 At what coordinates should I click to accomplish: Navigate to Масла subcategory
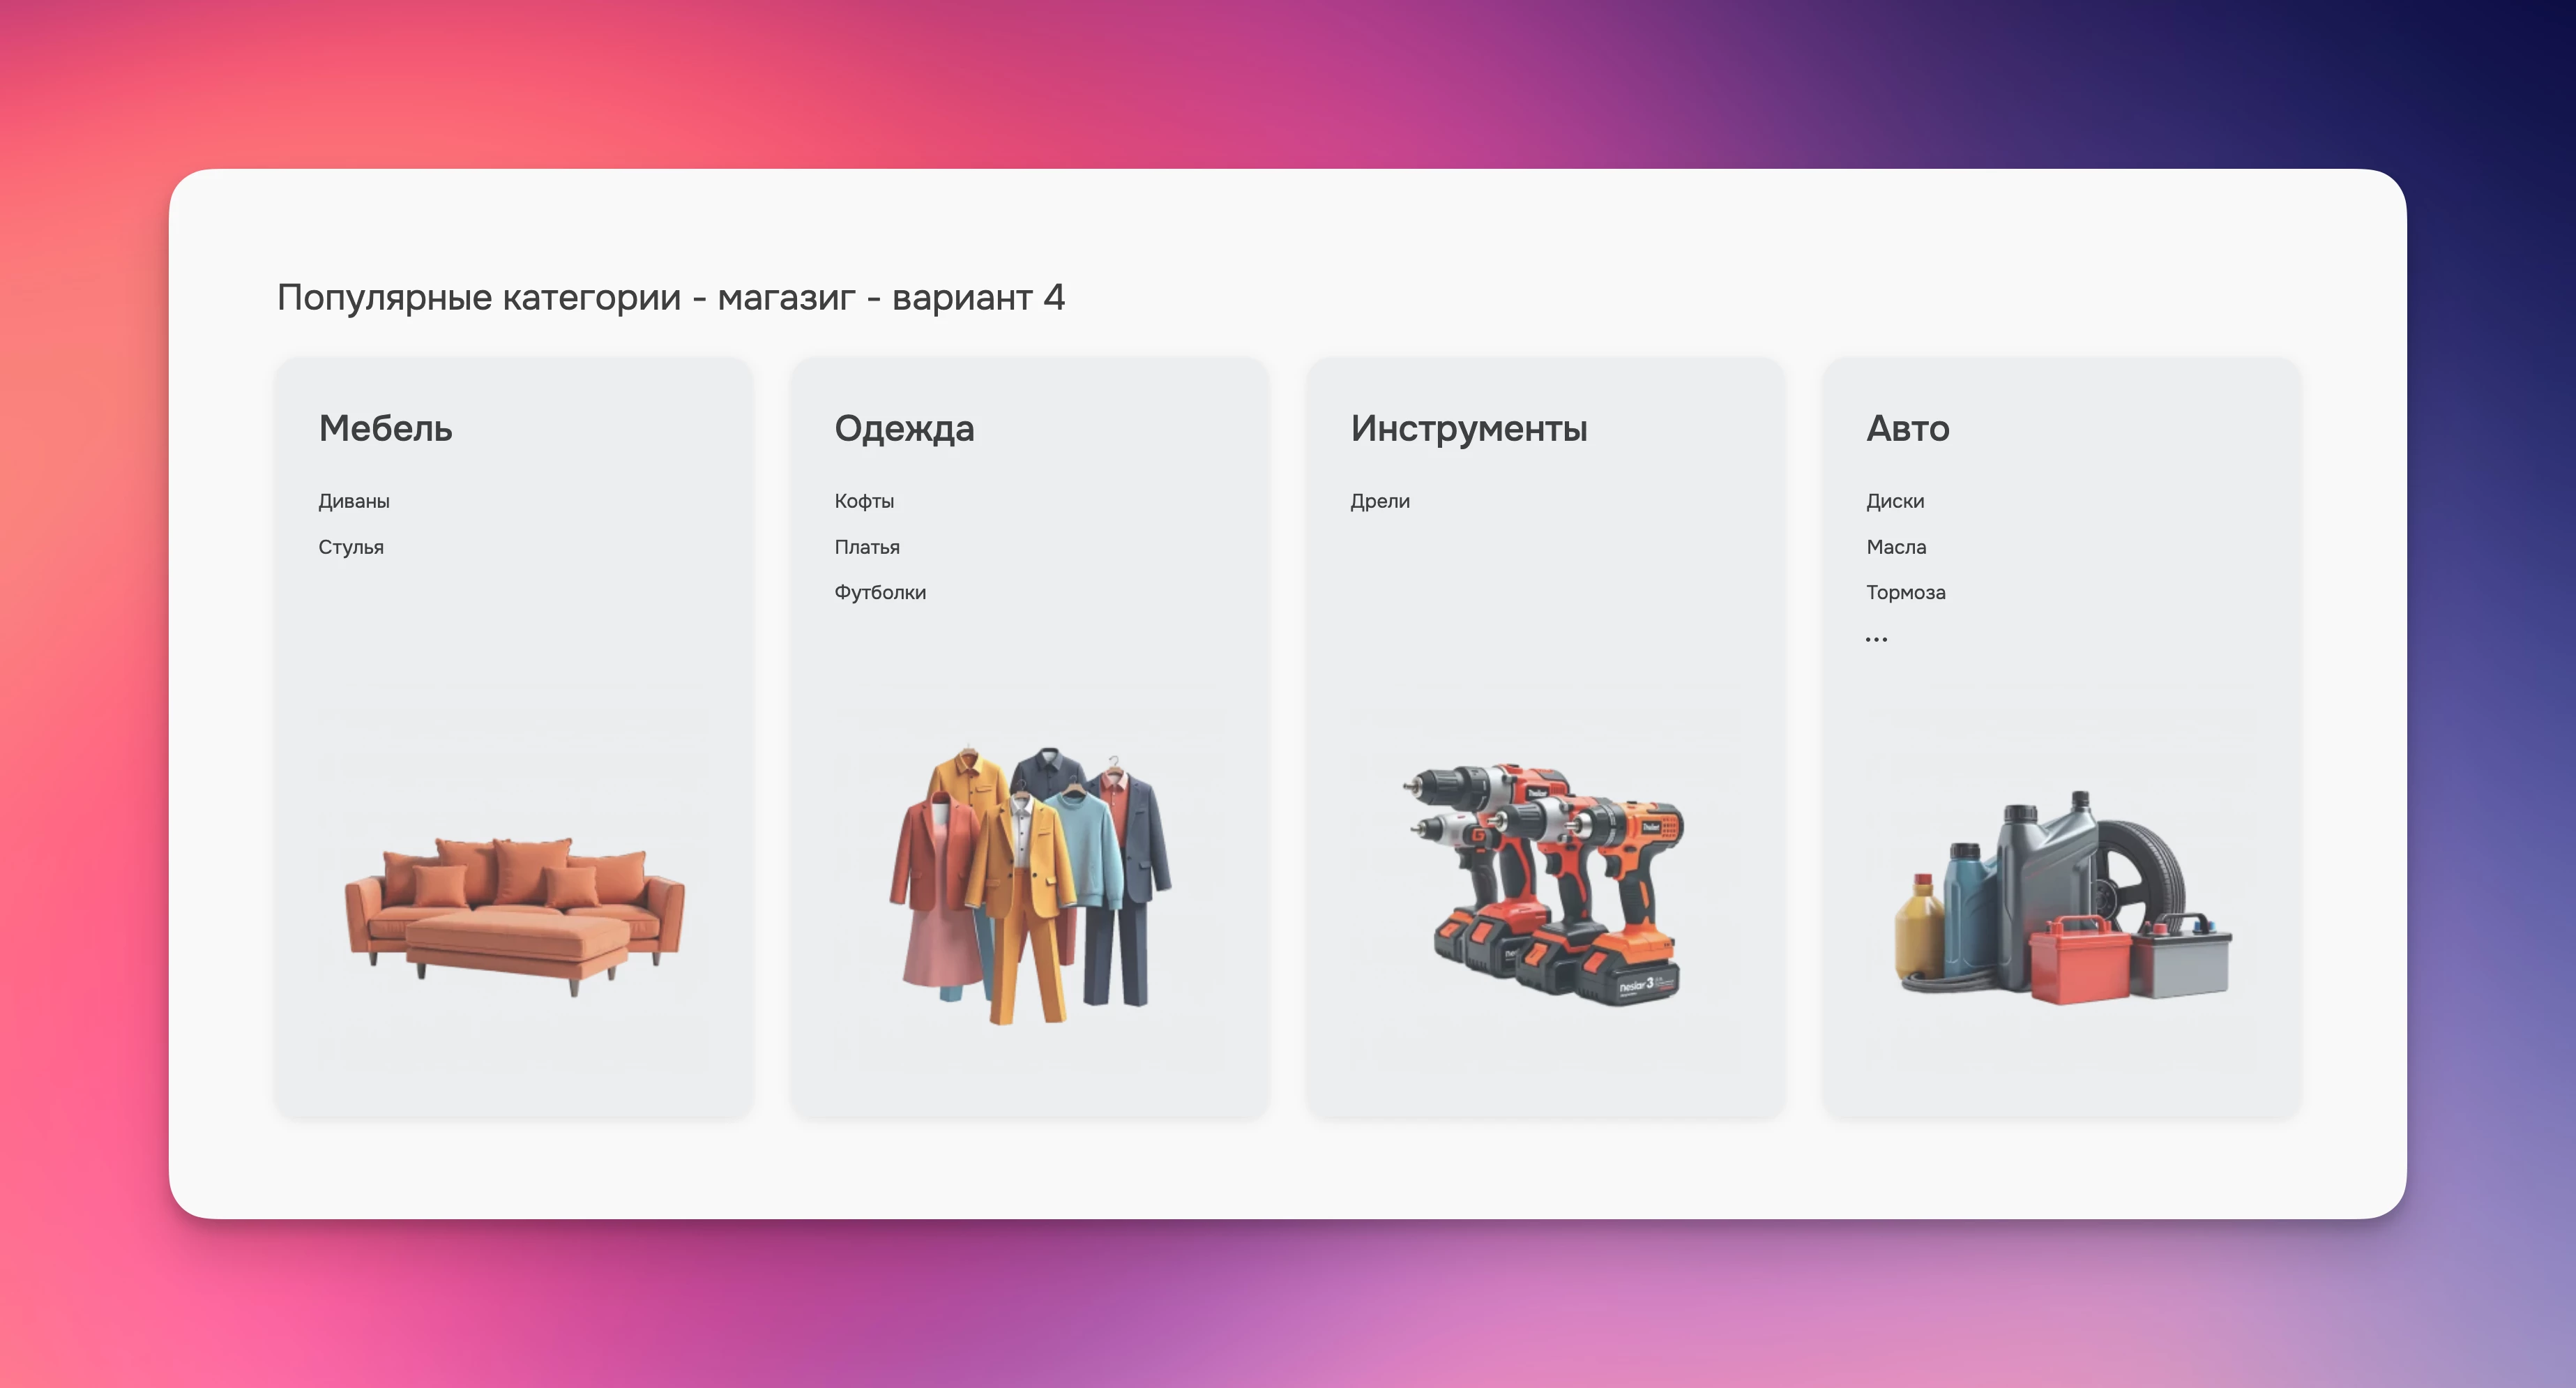point(1896,547)
